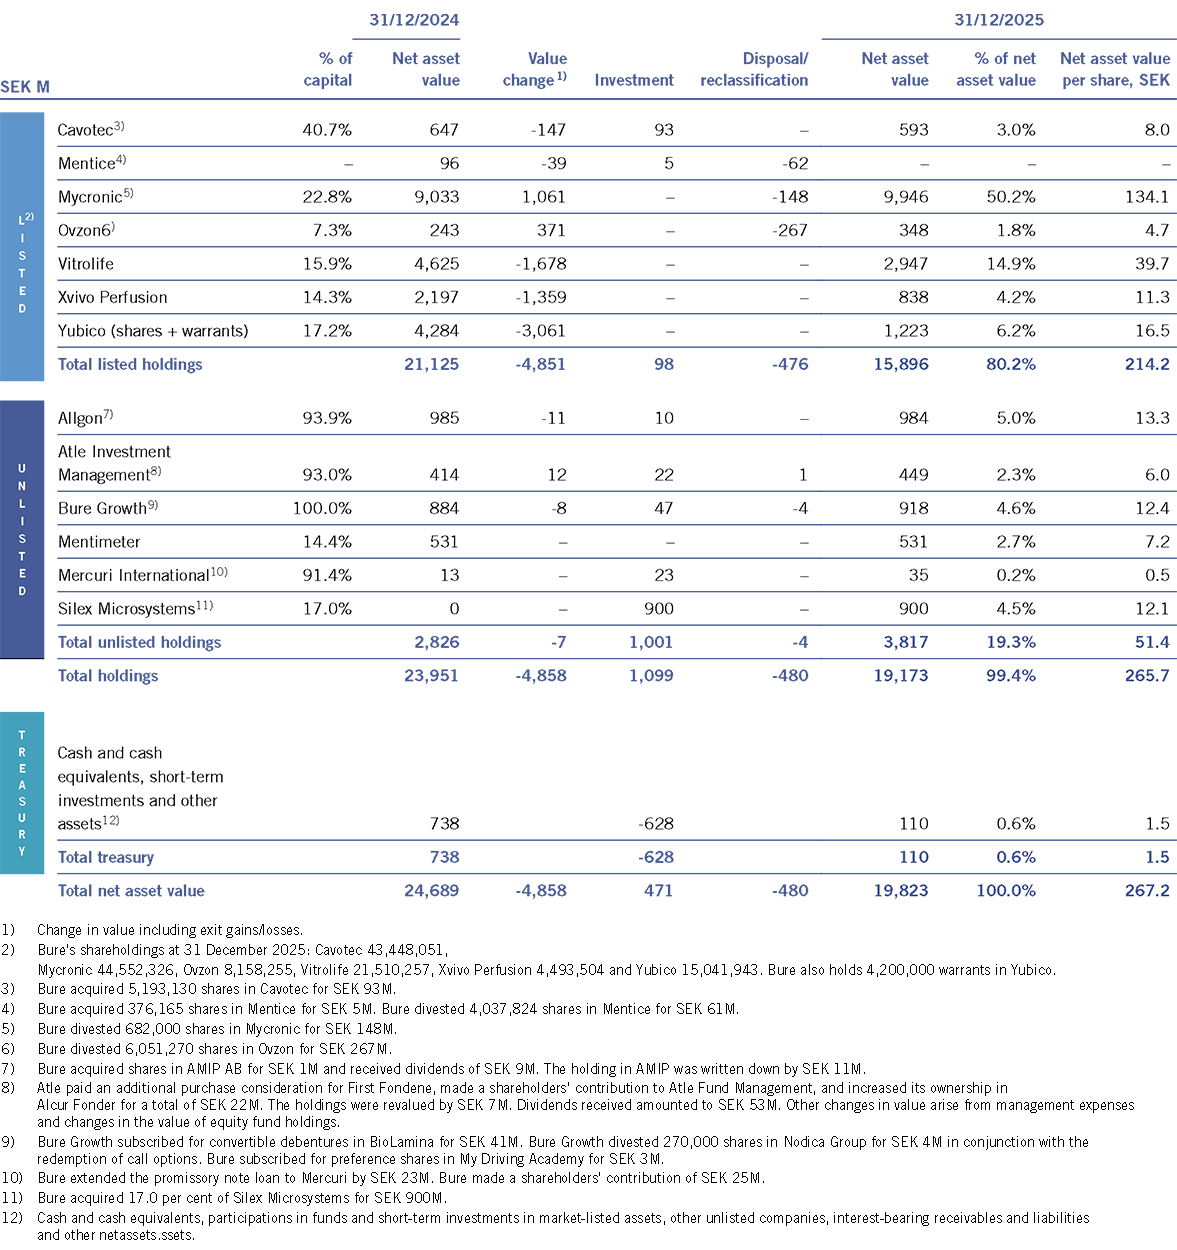This screenshot has width=1177, height=1250.
Task: Click the 267.2 per share total
Action: [x=1147, y=890]
